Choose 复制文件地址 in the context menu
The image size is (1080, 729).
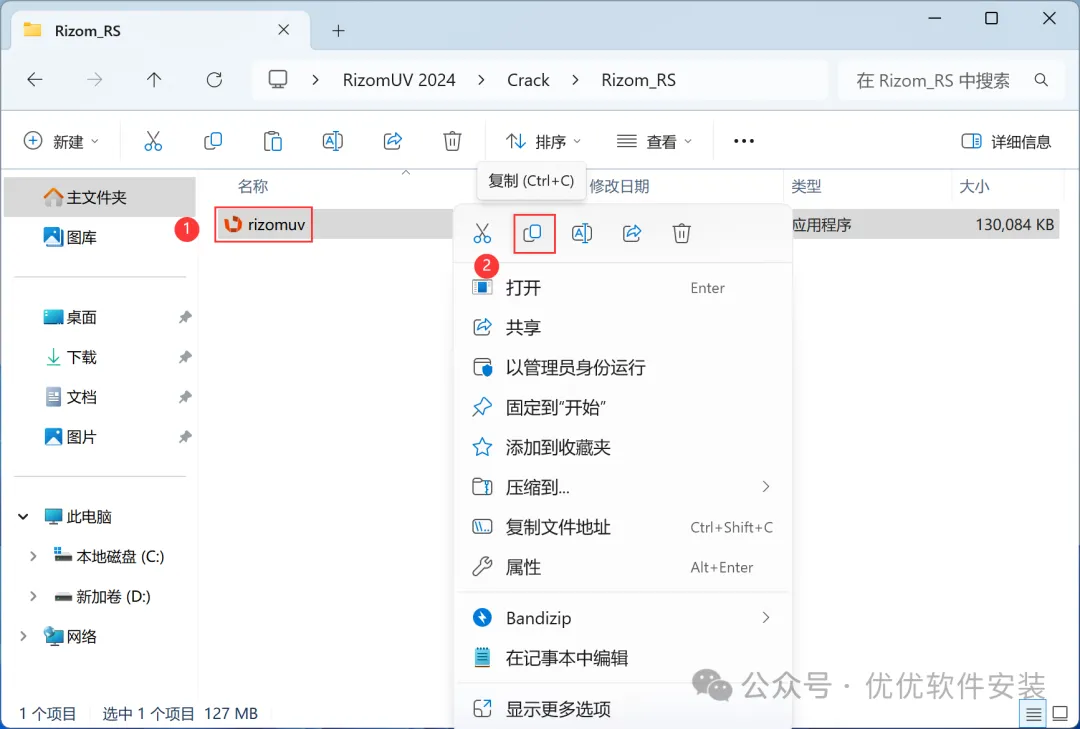(x=623, y=527)
